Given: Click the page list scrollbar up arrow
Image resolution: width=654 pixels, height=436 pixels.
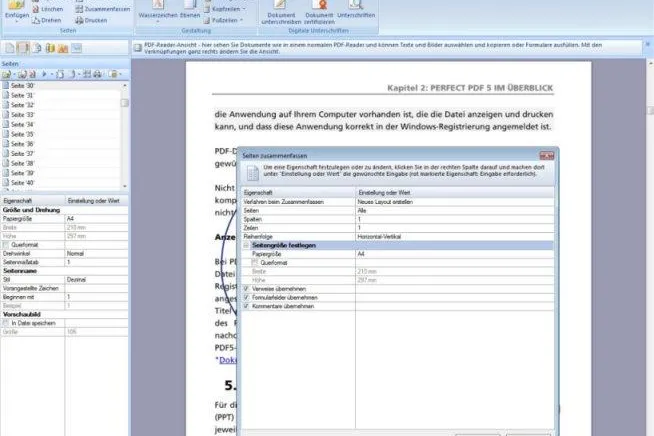Looking at the screenshot, I should [125, 85].
